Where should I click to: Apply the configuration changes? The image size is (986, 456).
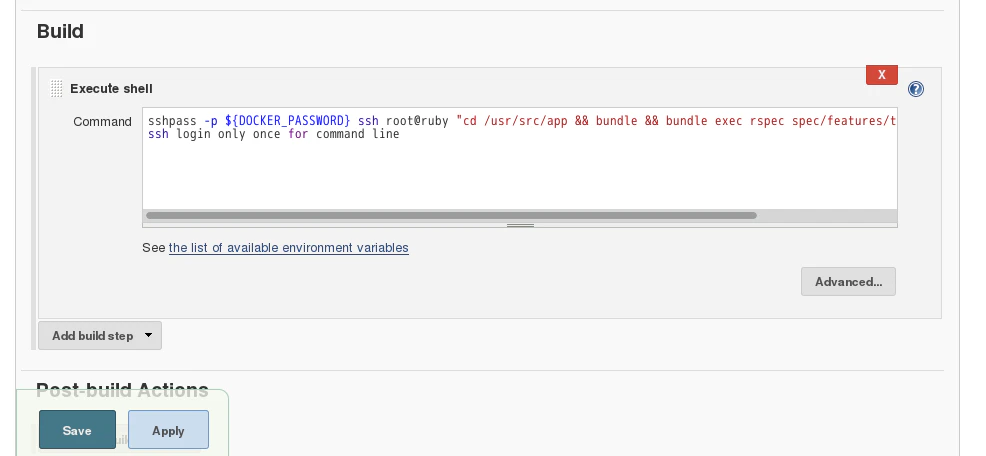tap(168, 430)
